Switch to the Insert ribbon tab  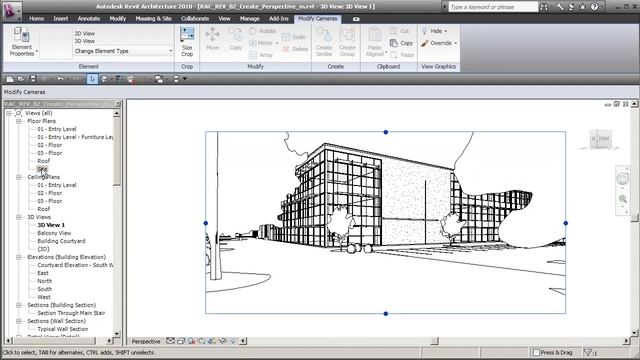[x=61, y=19]
